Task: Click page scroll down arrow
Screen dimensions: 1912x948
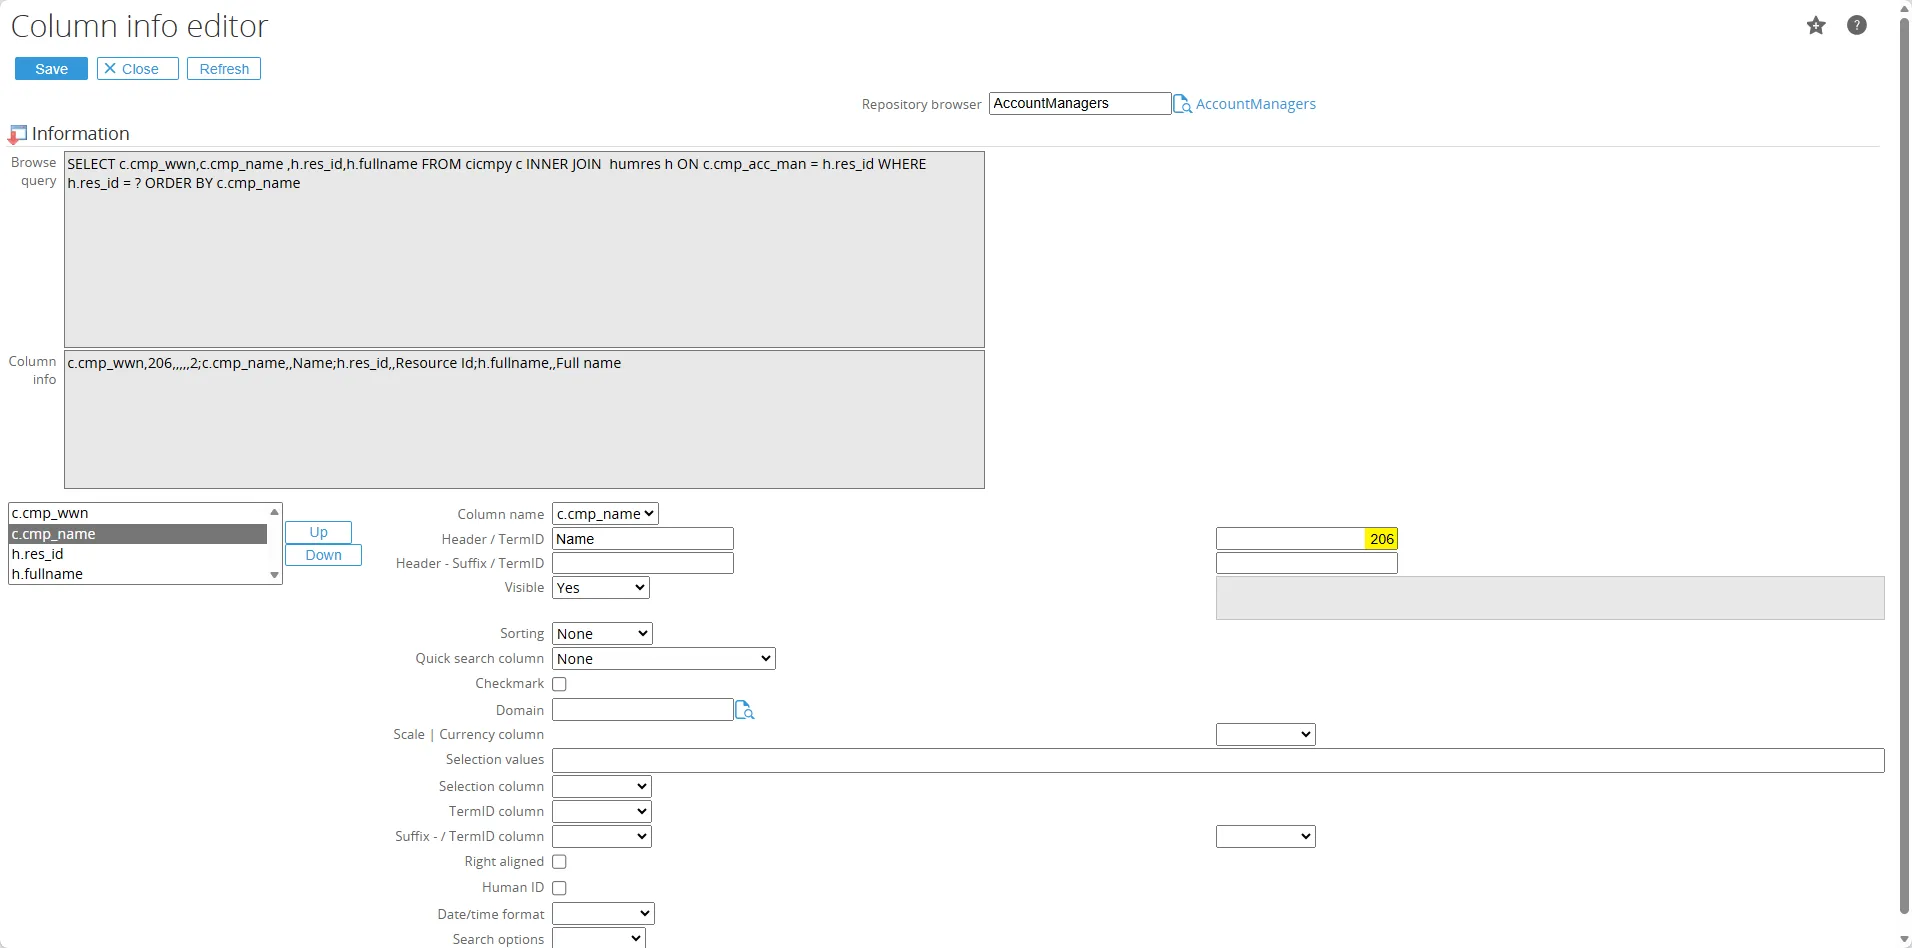Action: 1904,940
